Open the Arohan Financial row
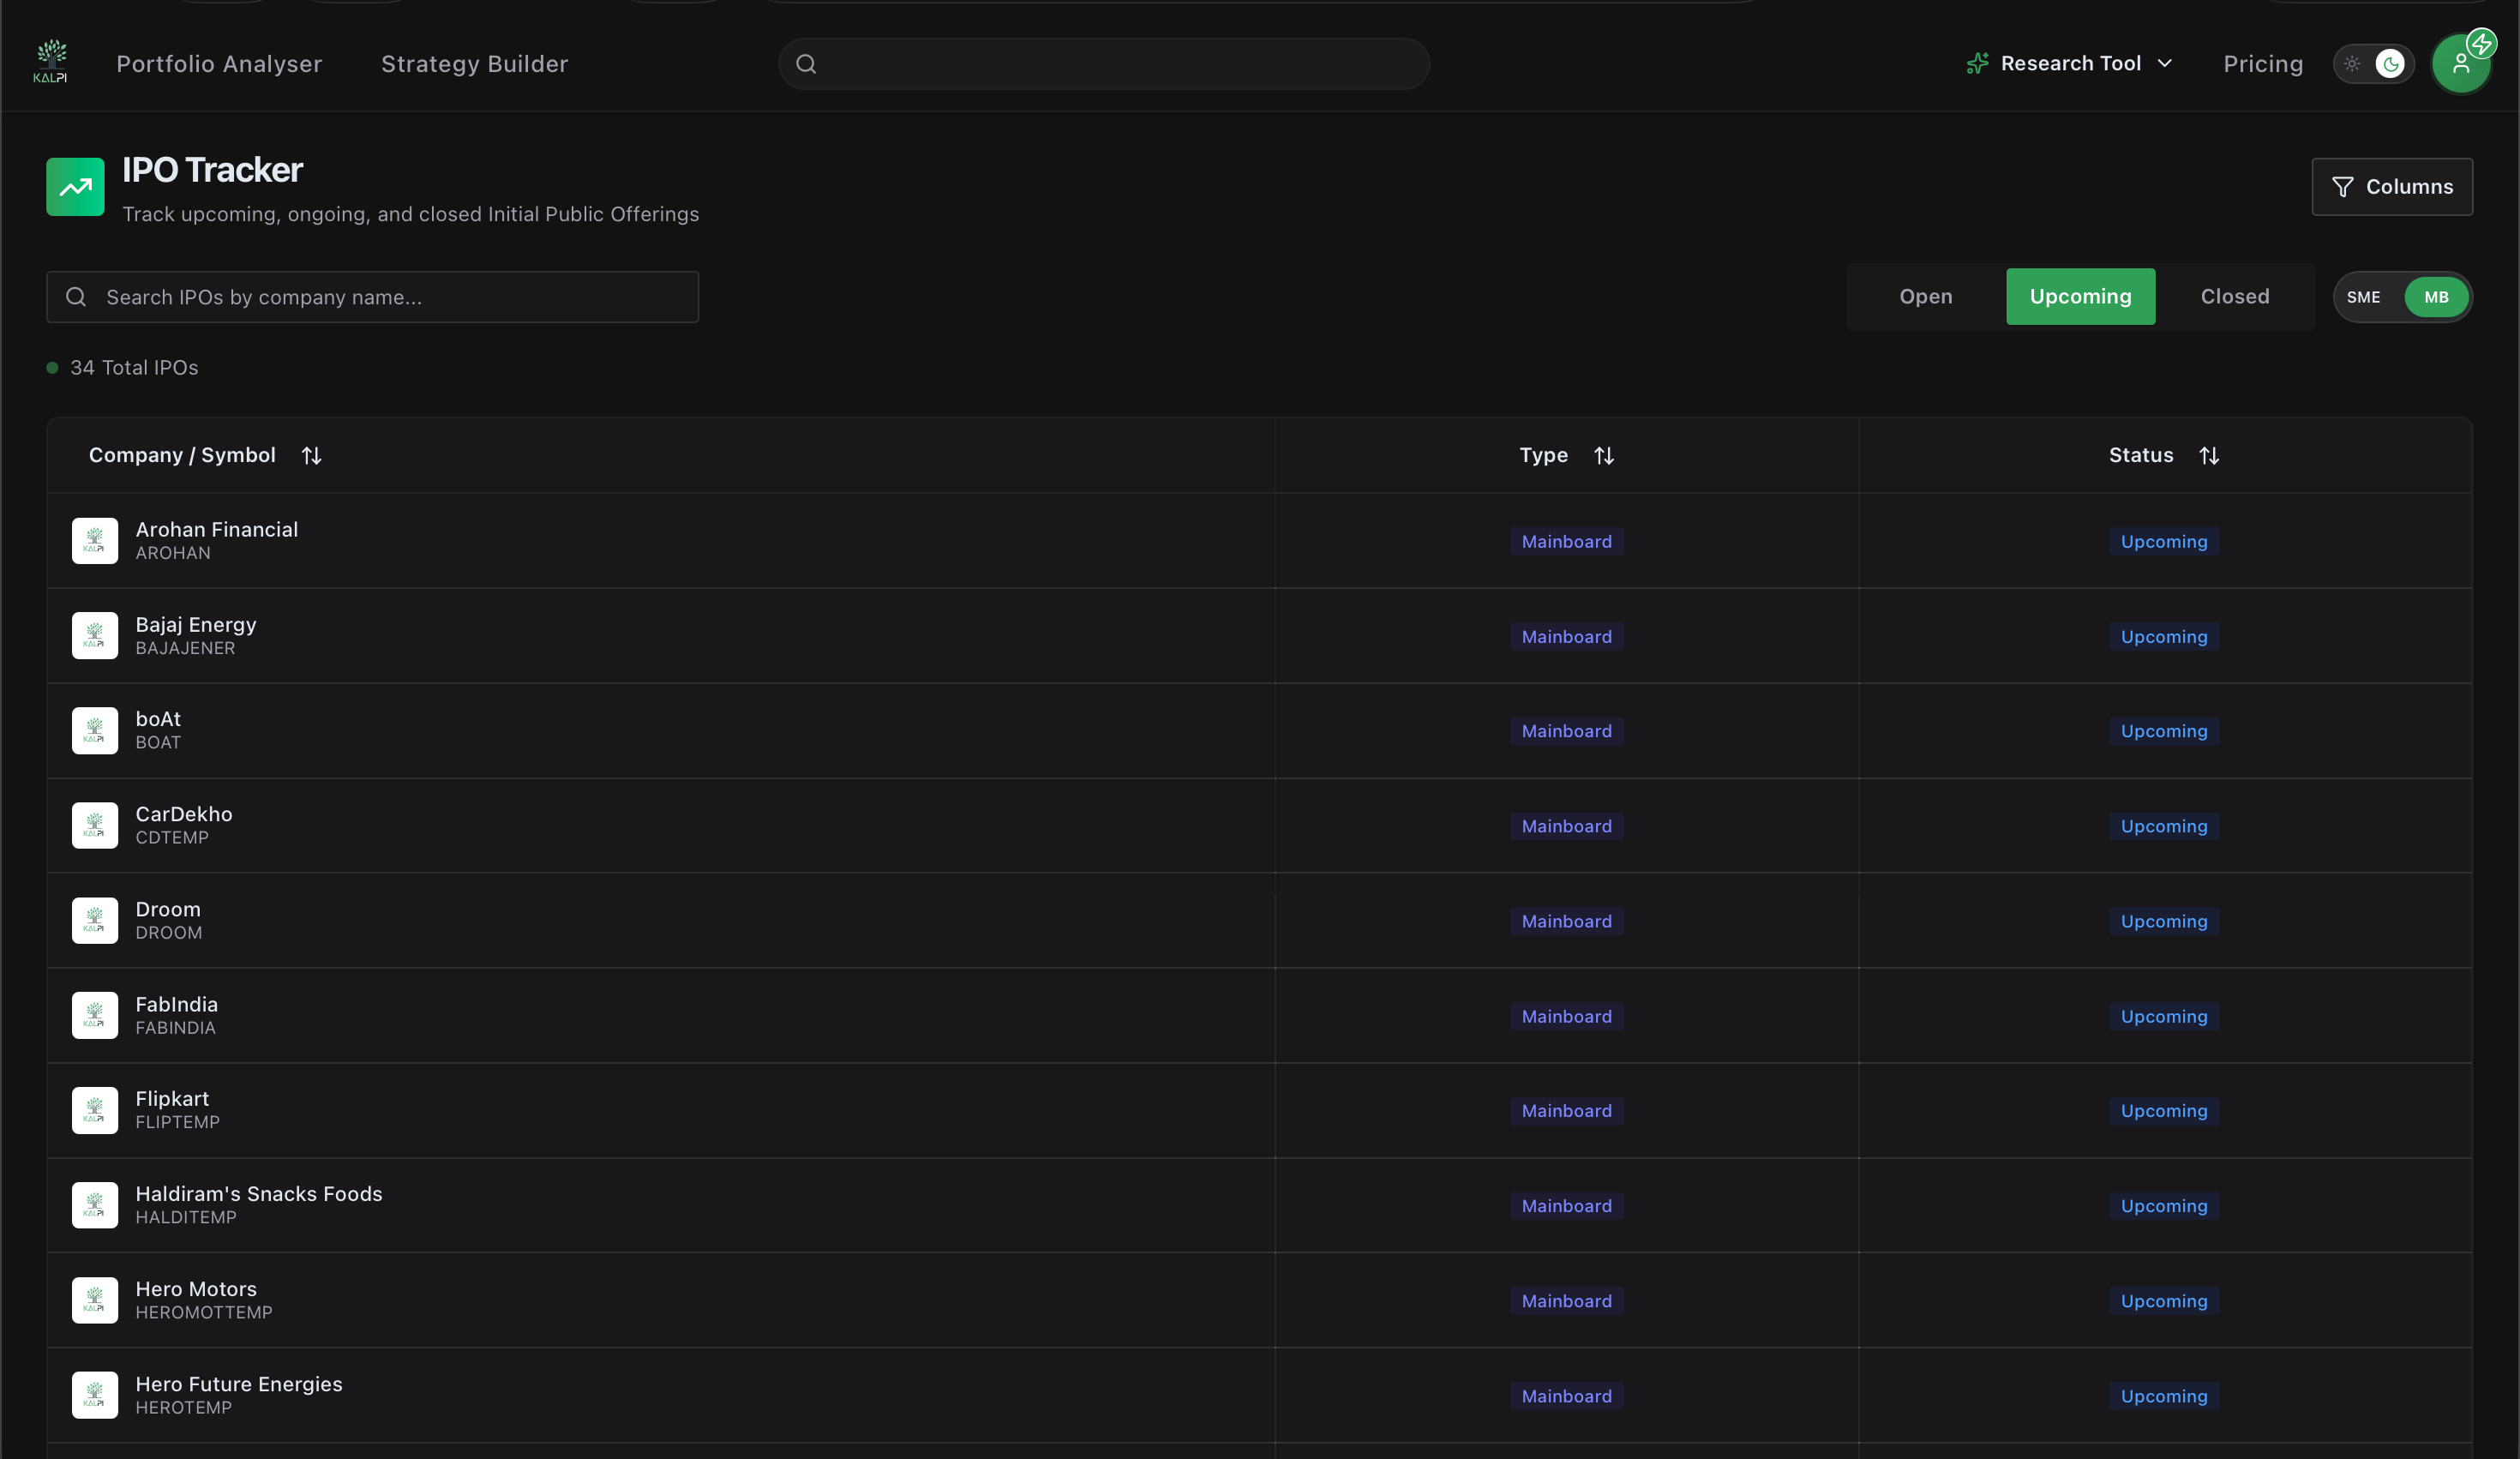 (1259, 541)
